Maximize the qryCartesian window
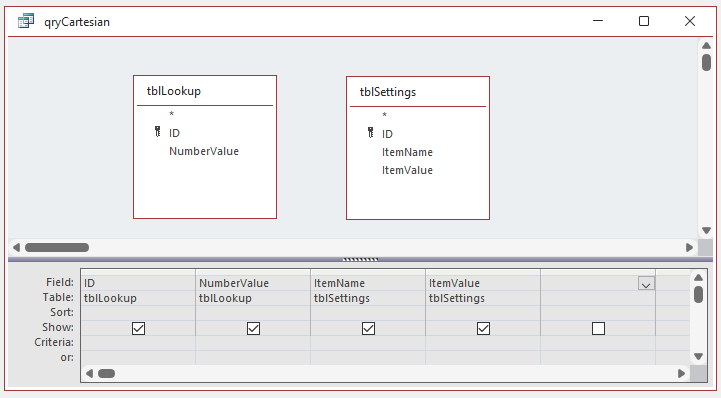This screenshot has width=721, height=398. pos(644,21)
